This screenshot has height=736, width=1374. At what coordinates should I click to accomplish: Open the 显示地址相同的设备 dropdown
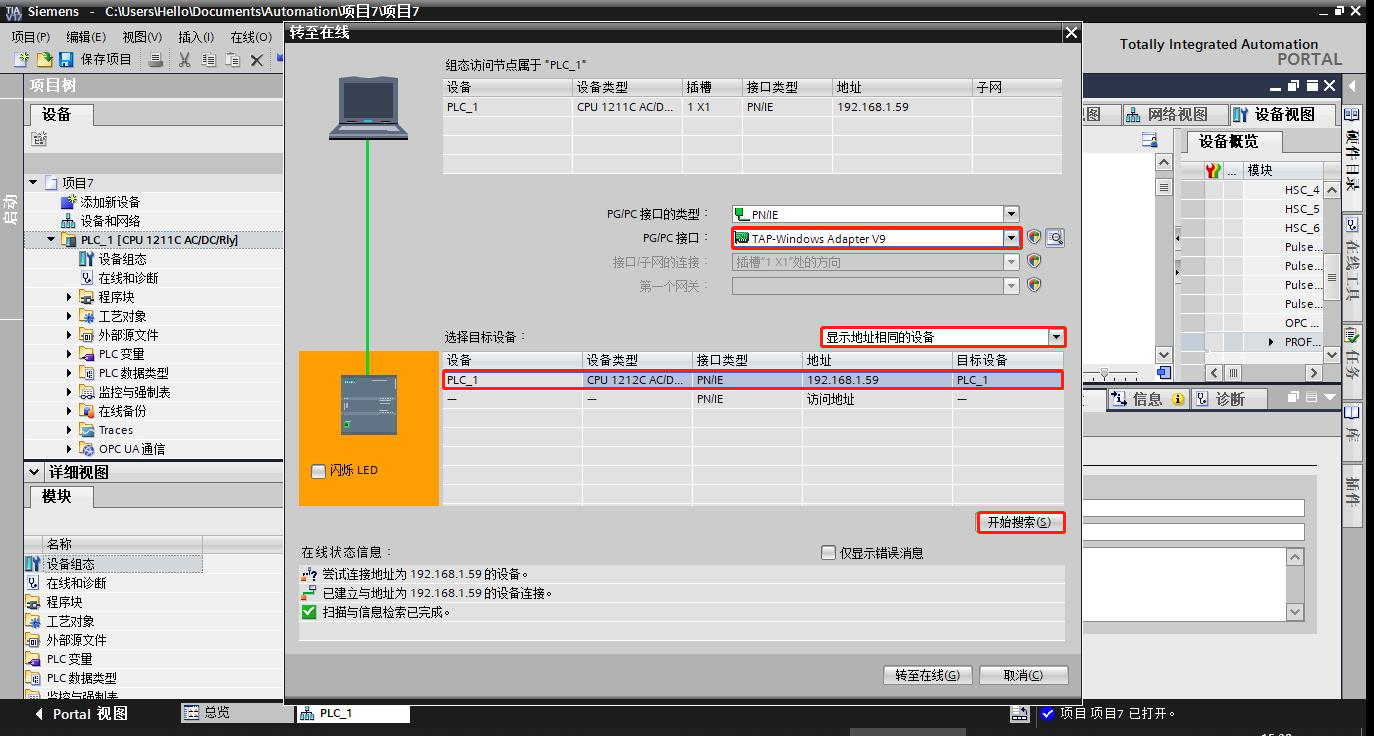tap(1056, 337)
